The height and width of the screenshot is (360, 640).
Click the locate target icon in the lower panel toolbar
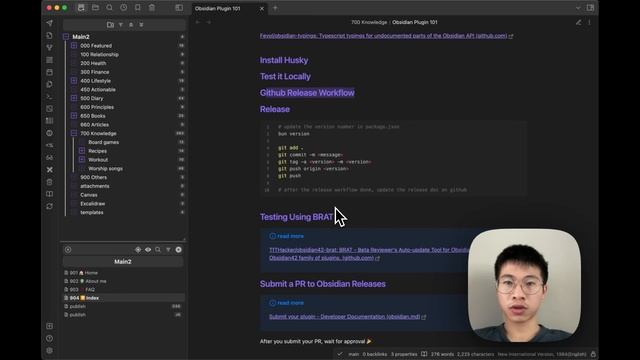coord(138,249)
